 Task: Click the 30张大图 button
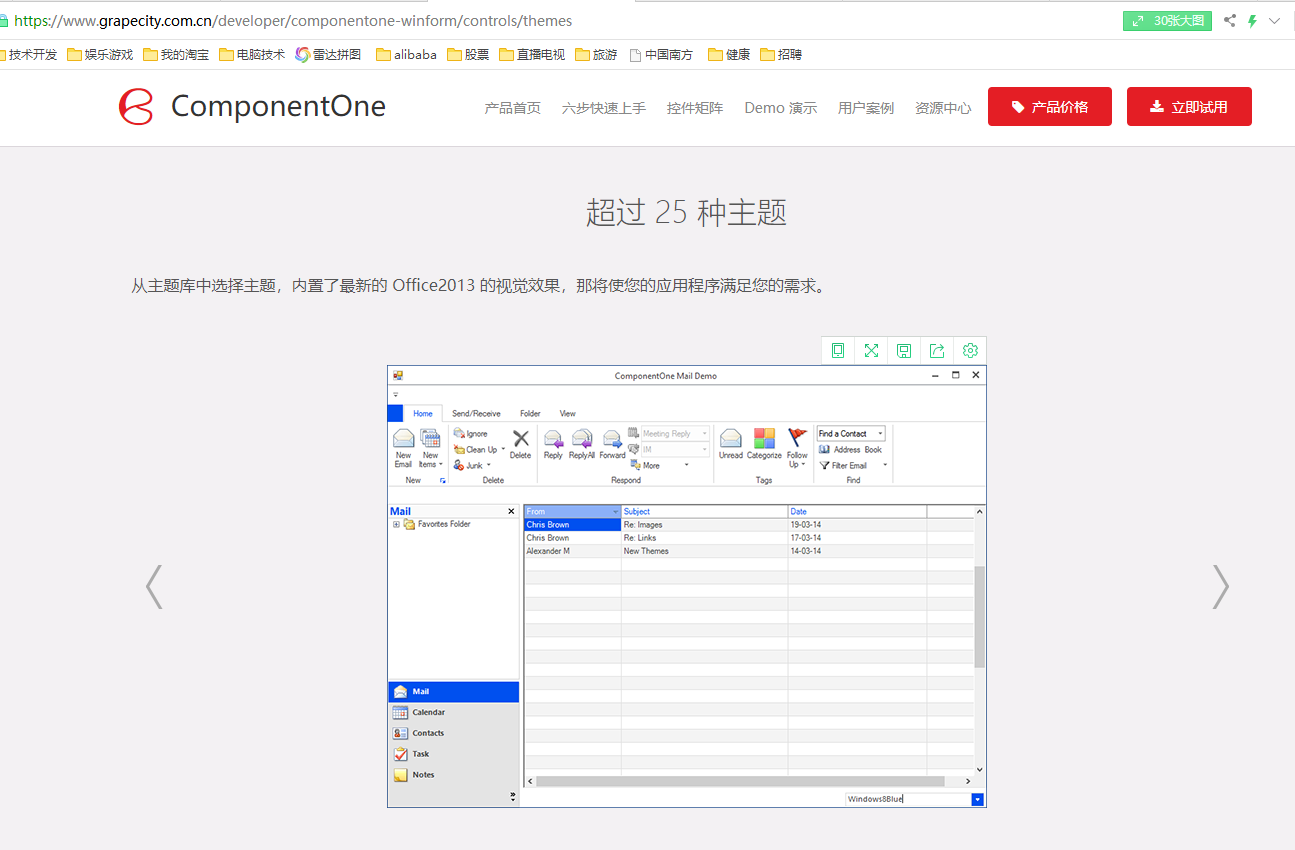pyautogui.click(x=1167, y=20)
